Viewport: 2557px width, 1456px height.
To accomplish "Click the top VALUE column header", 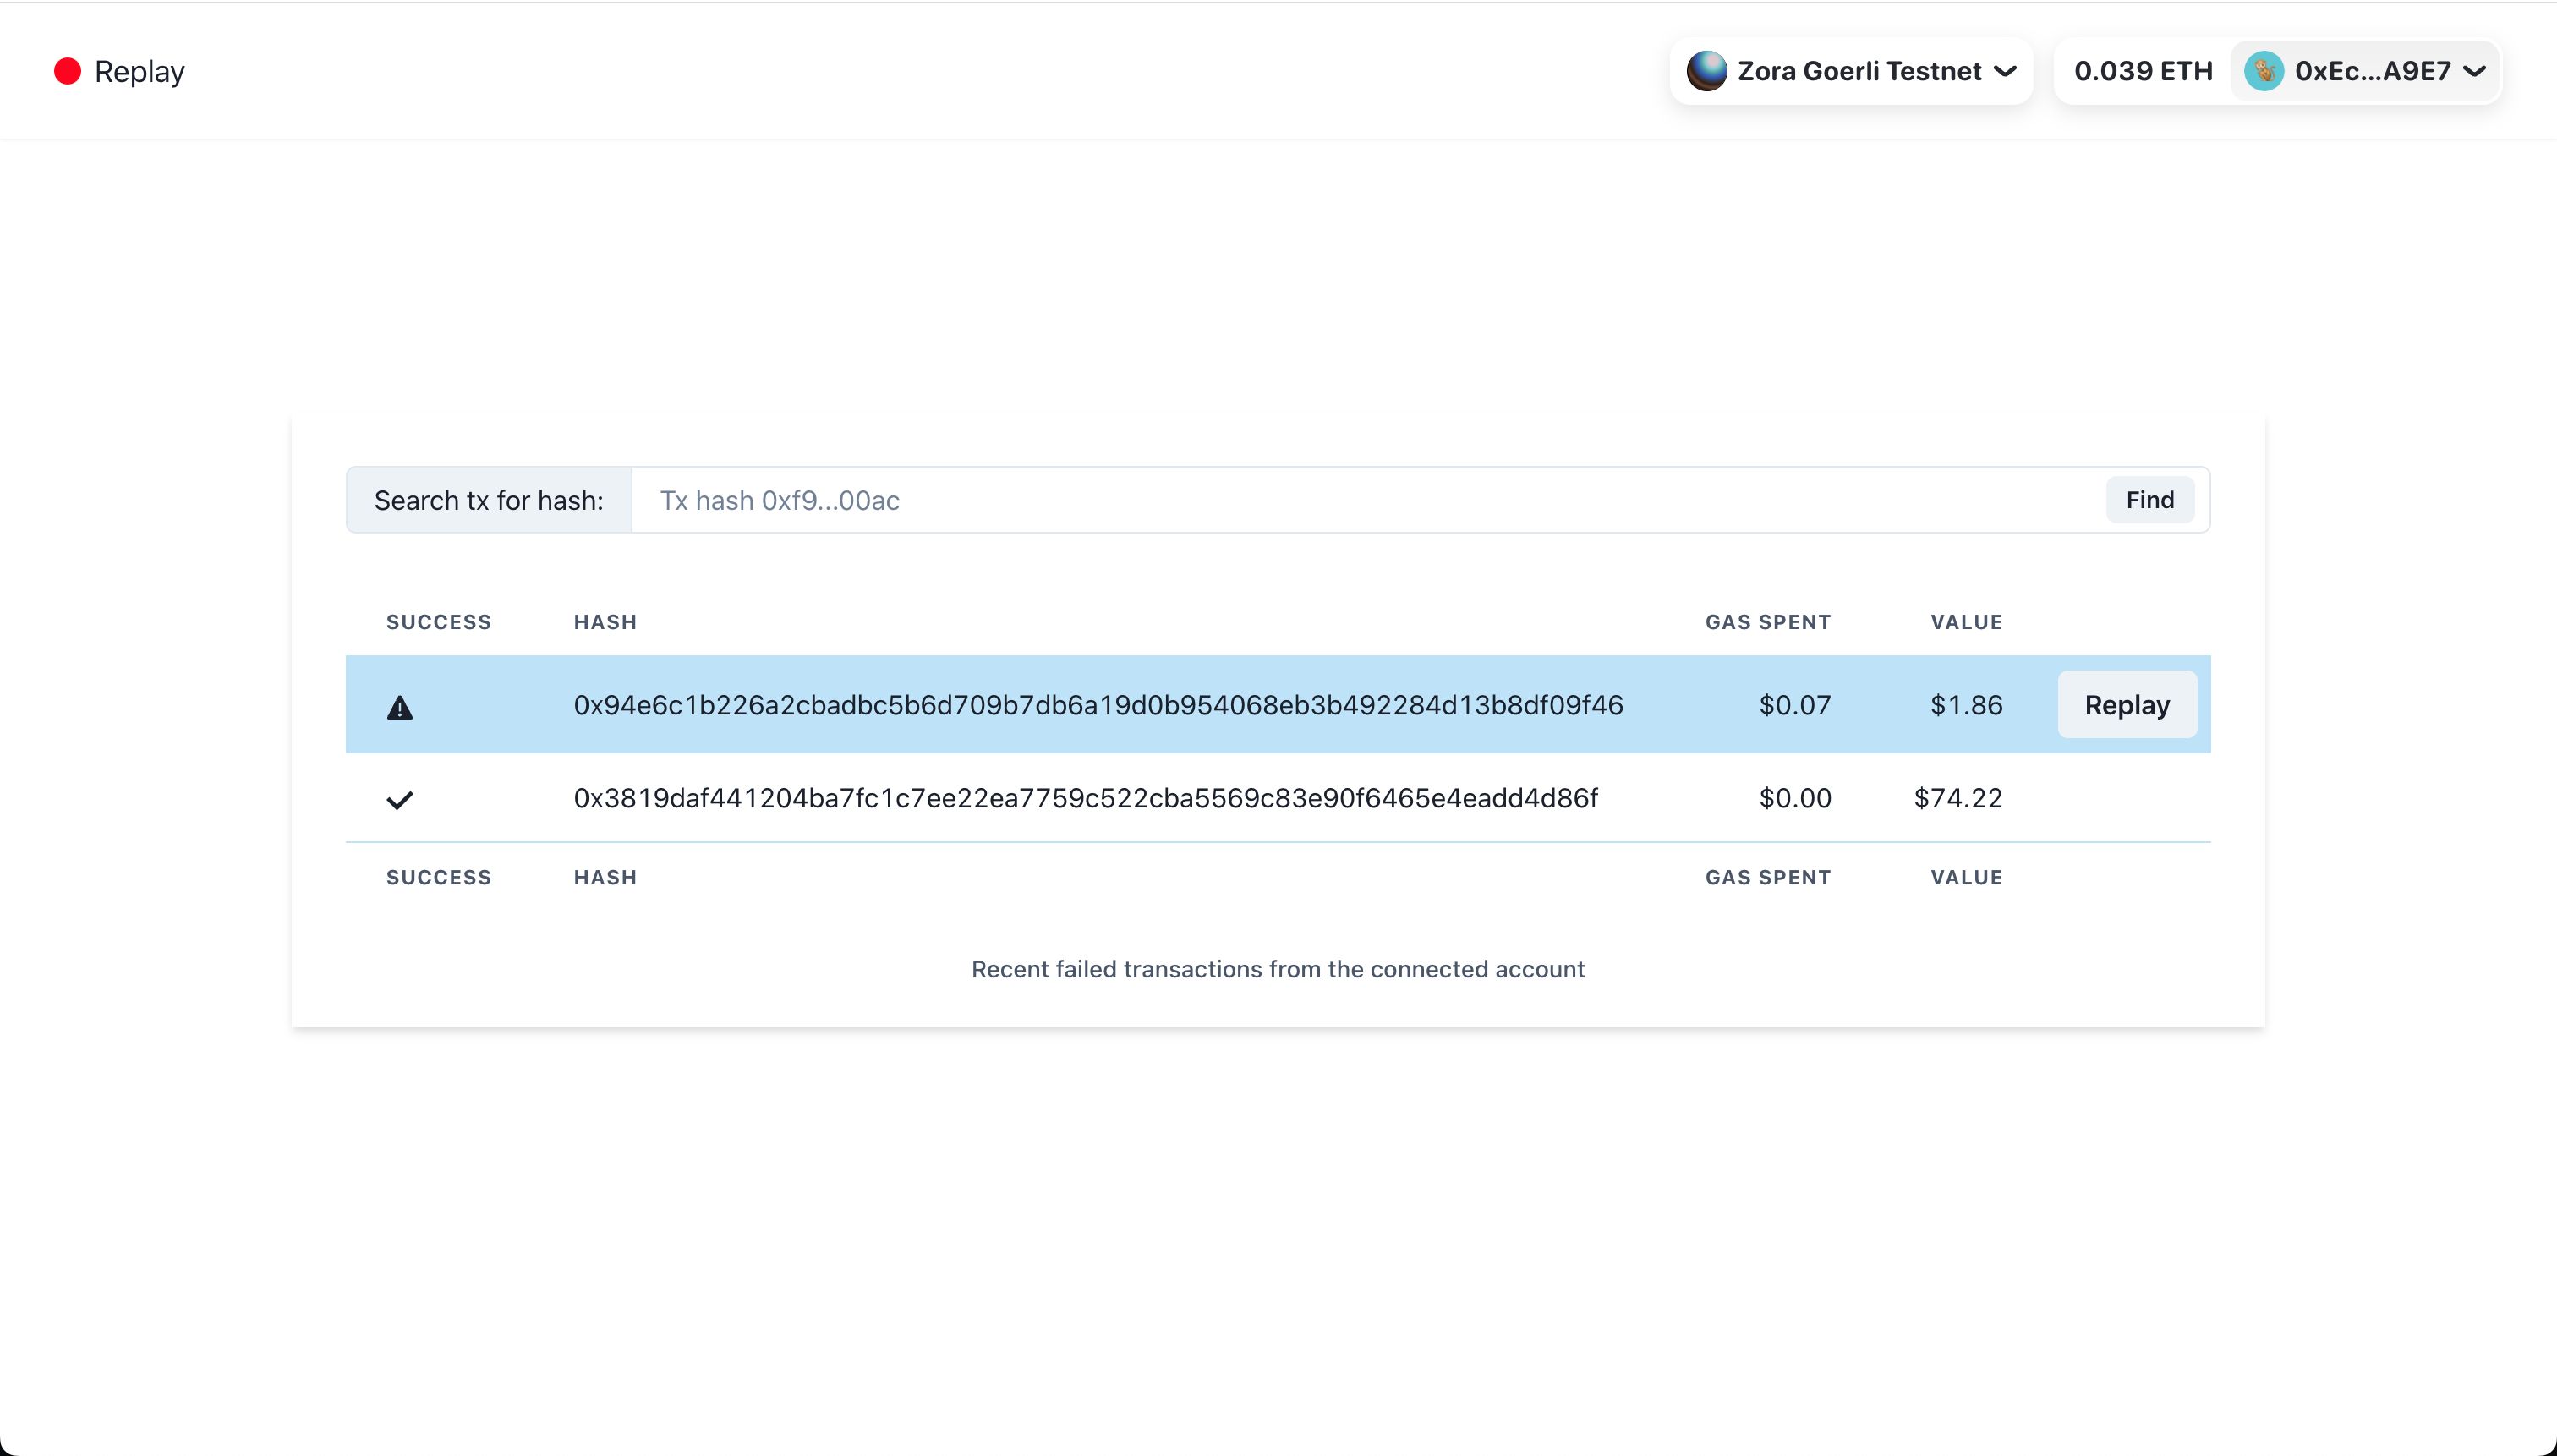I will [1966, 622].
